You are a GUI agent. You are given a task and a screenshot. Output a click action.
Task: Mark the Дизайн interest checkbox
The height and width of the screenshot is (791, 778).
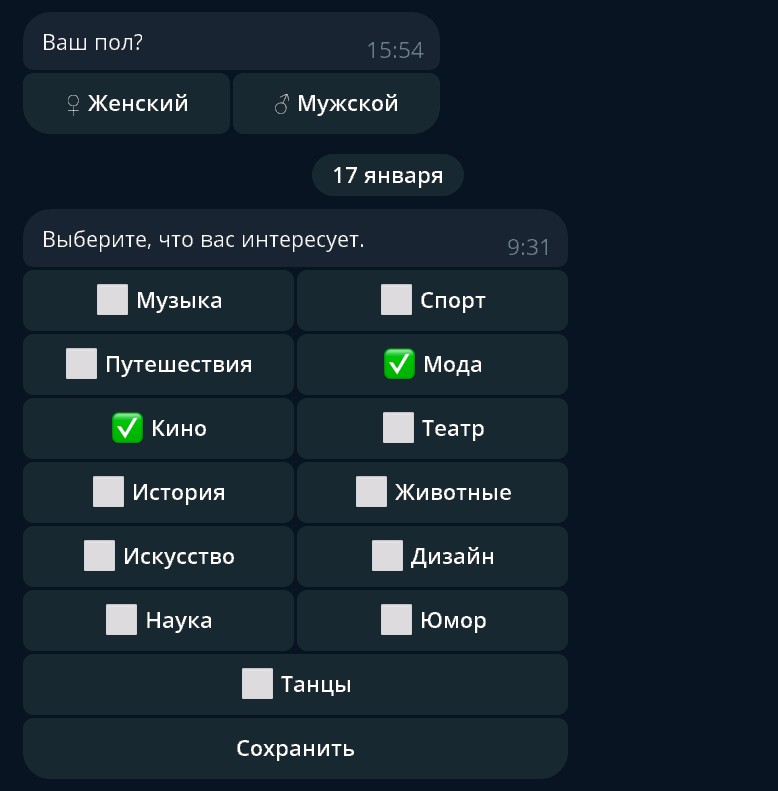[x=388, y=556]
